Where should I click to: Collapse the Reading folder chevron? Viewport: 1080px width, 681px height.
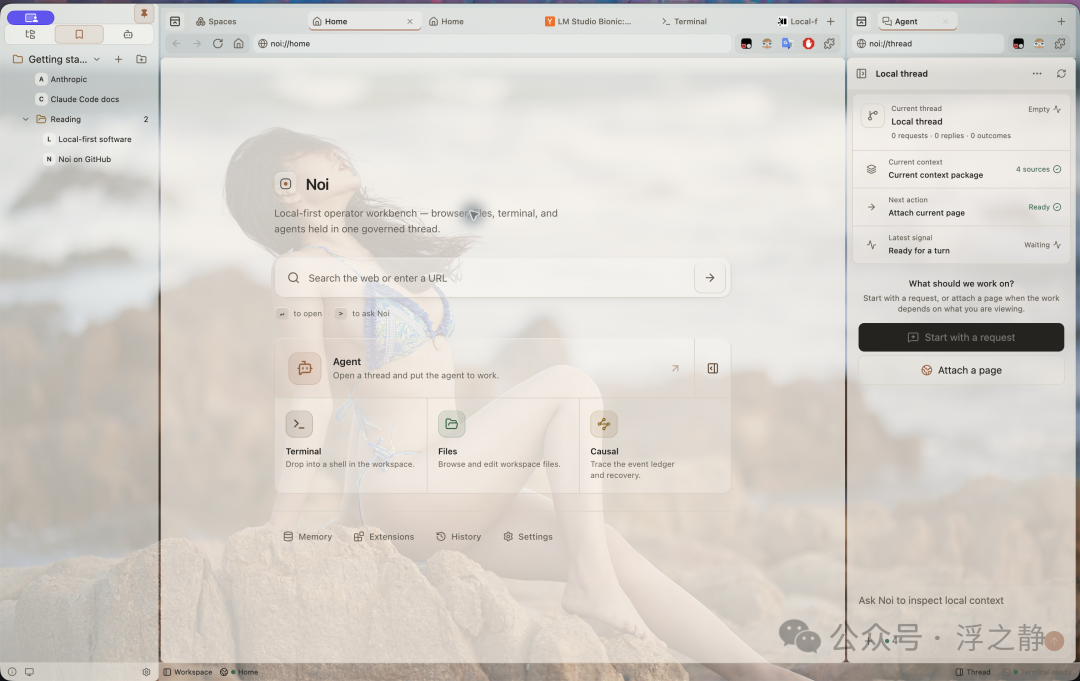tap(25, 119)
